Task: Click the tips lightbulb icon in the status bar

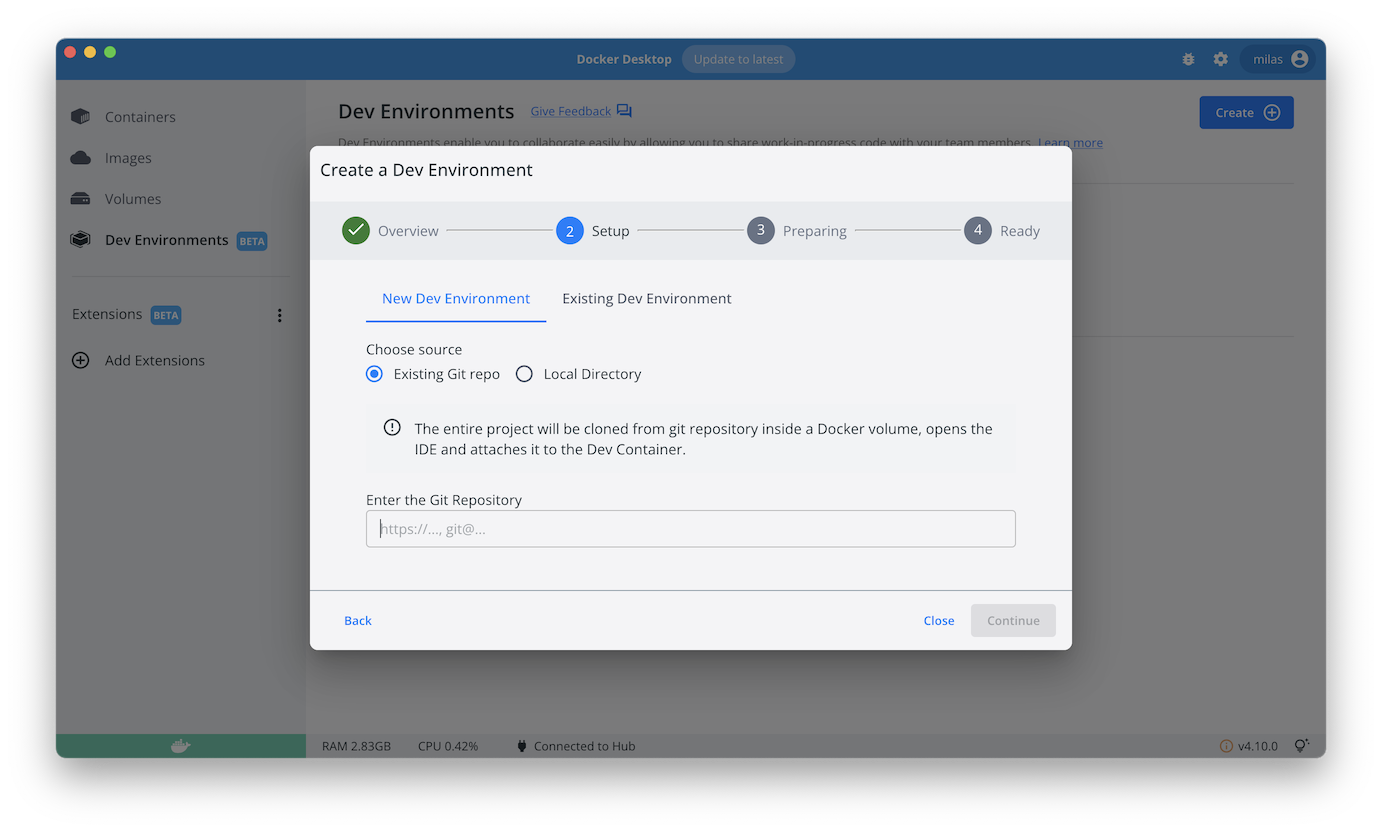Action: pyautogui.click(x=1301, y=745)
